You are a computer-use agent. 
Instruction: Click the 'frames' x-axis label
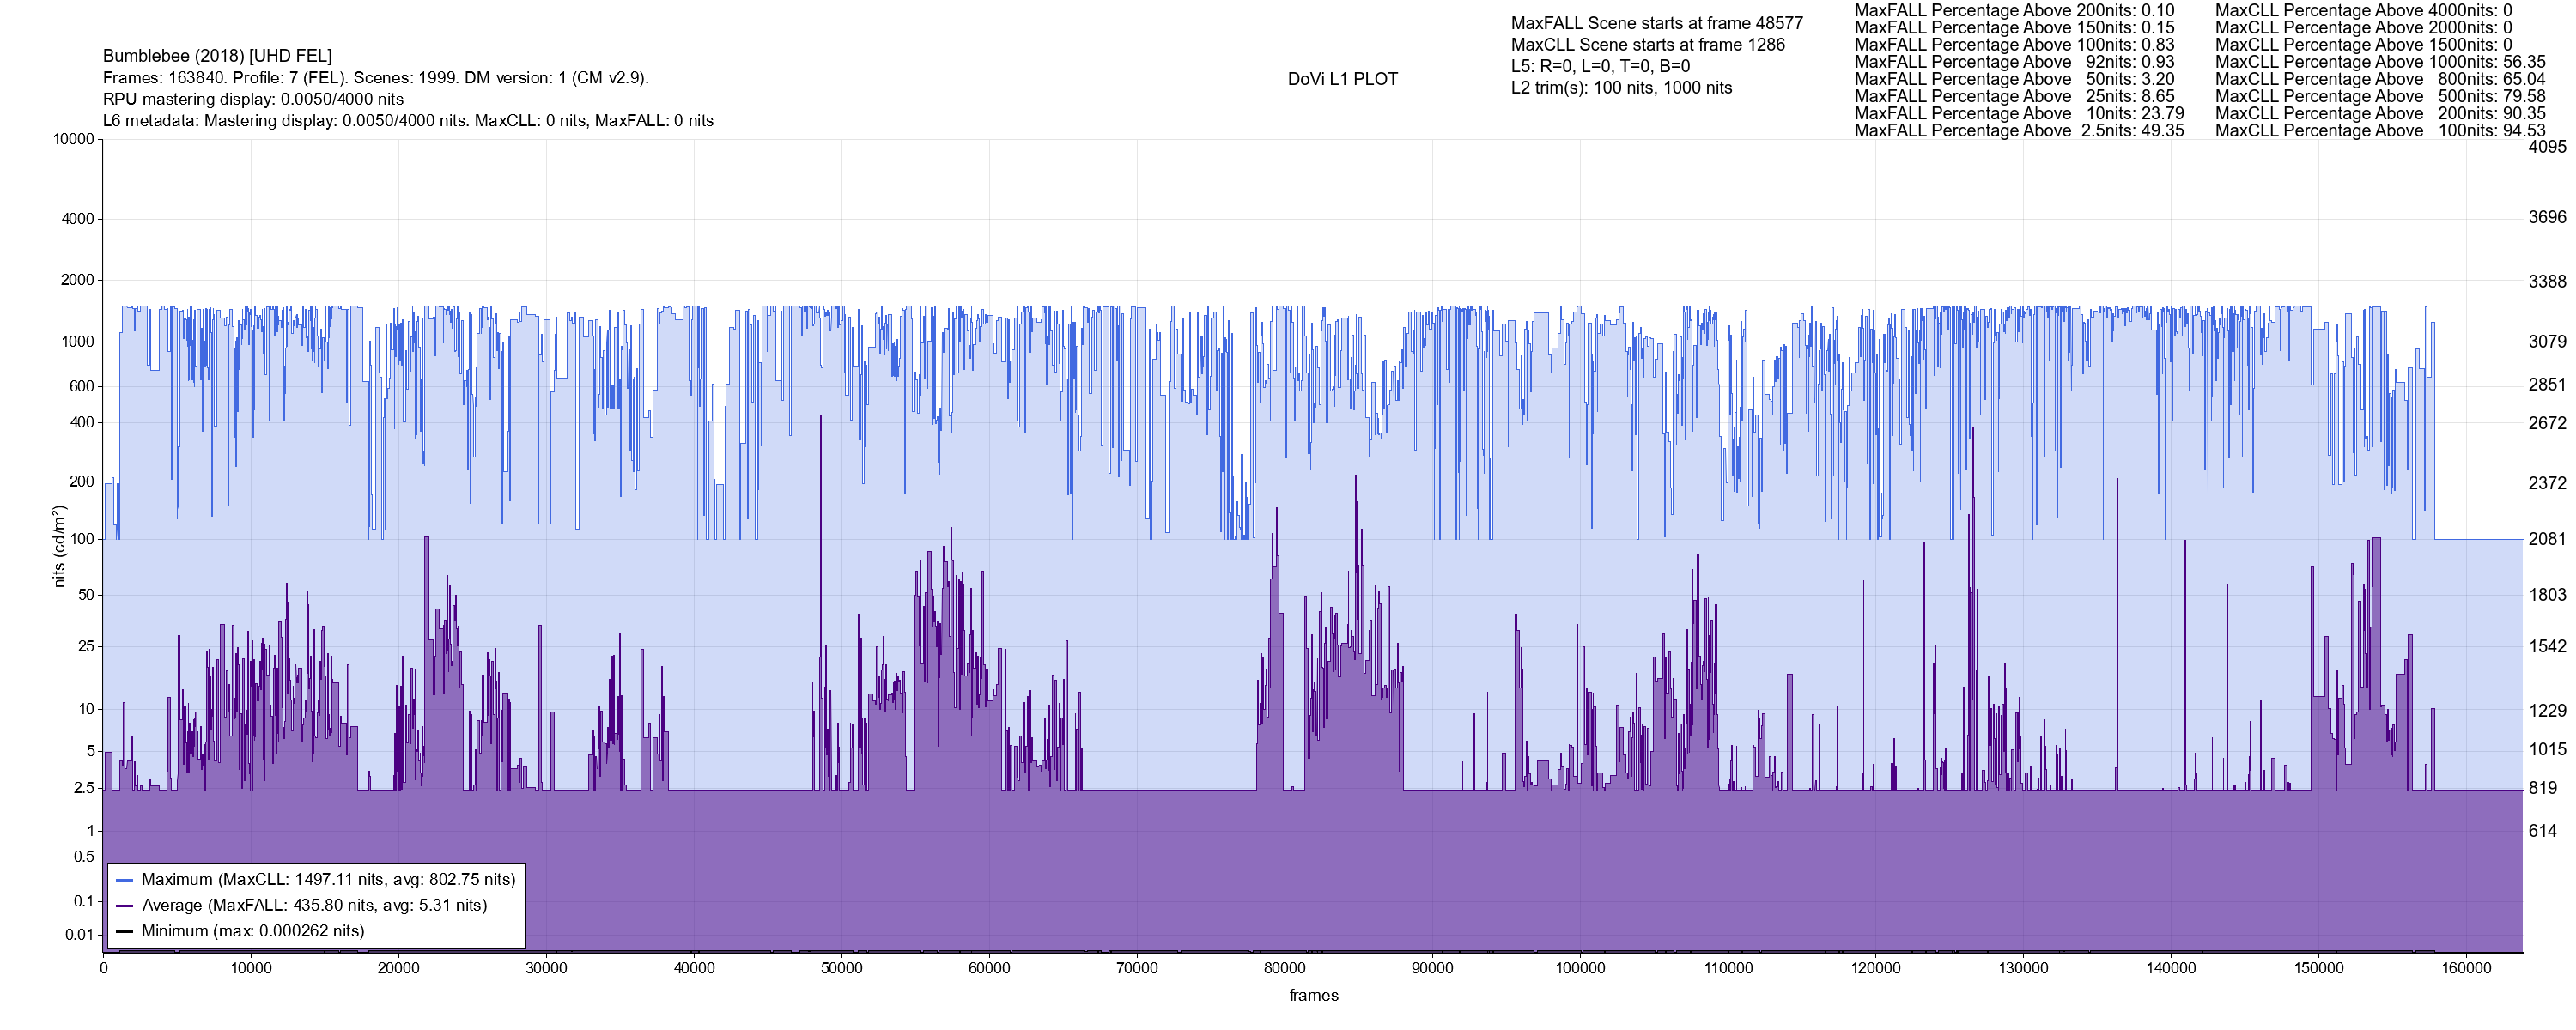pos(1313,995)
